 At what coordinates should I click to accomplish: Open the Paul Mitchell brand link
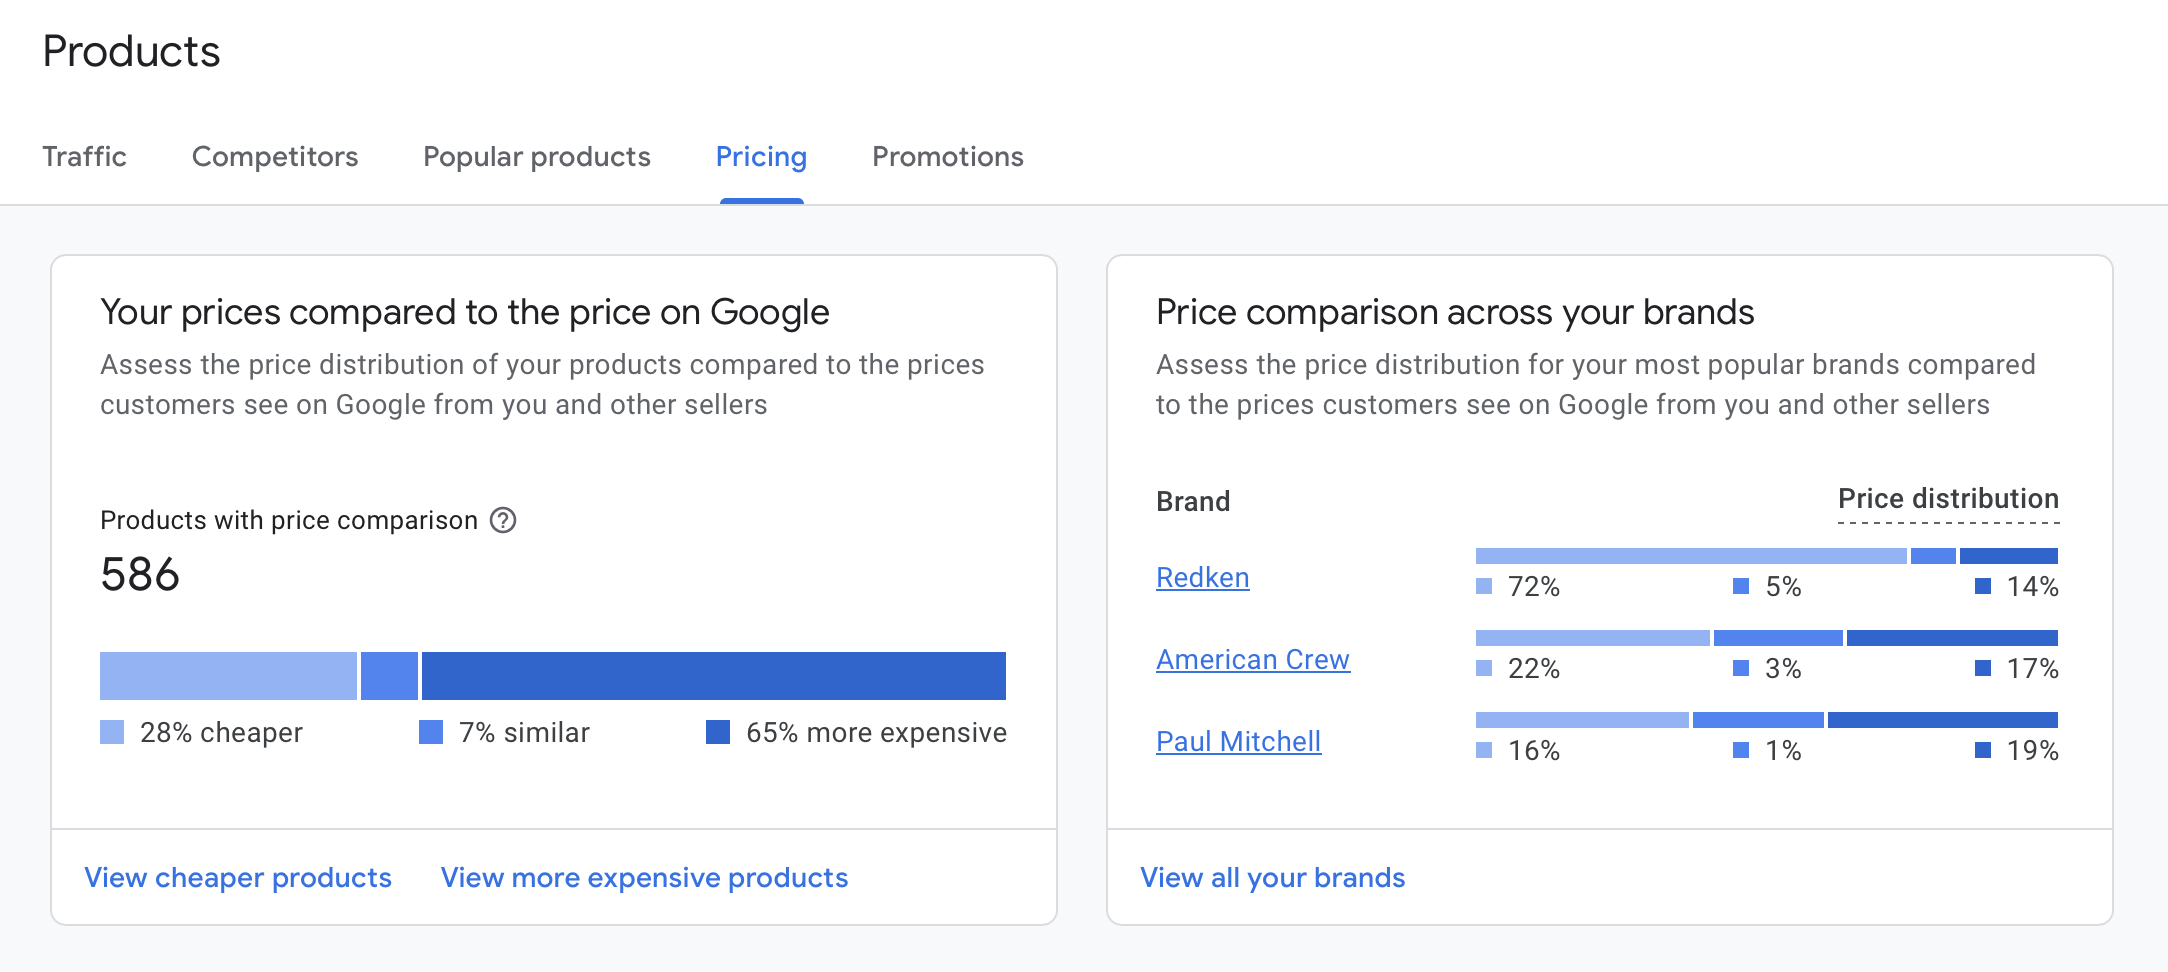click(x=1239, y=741)
